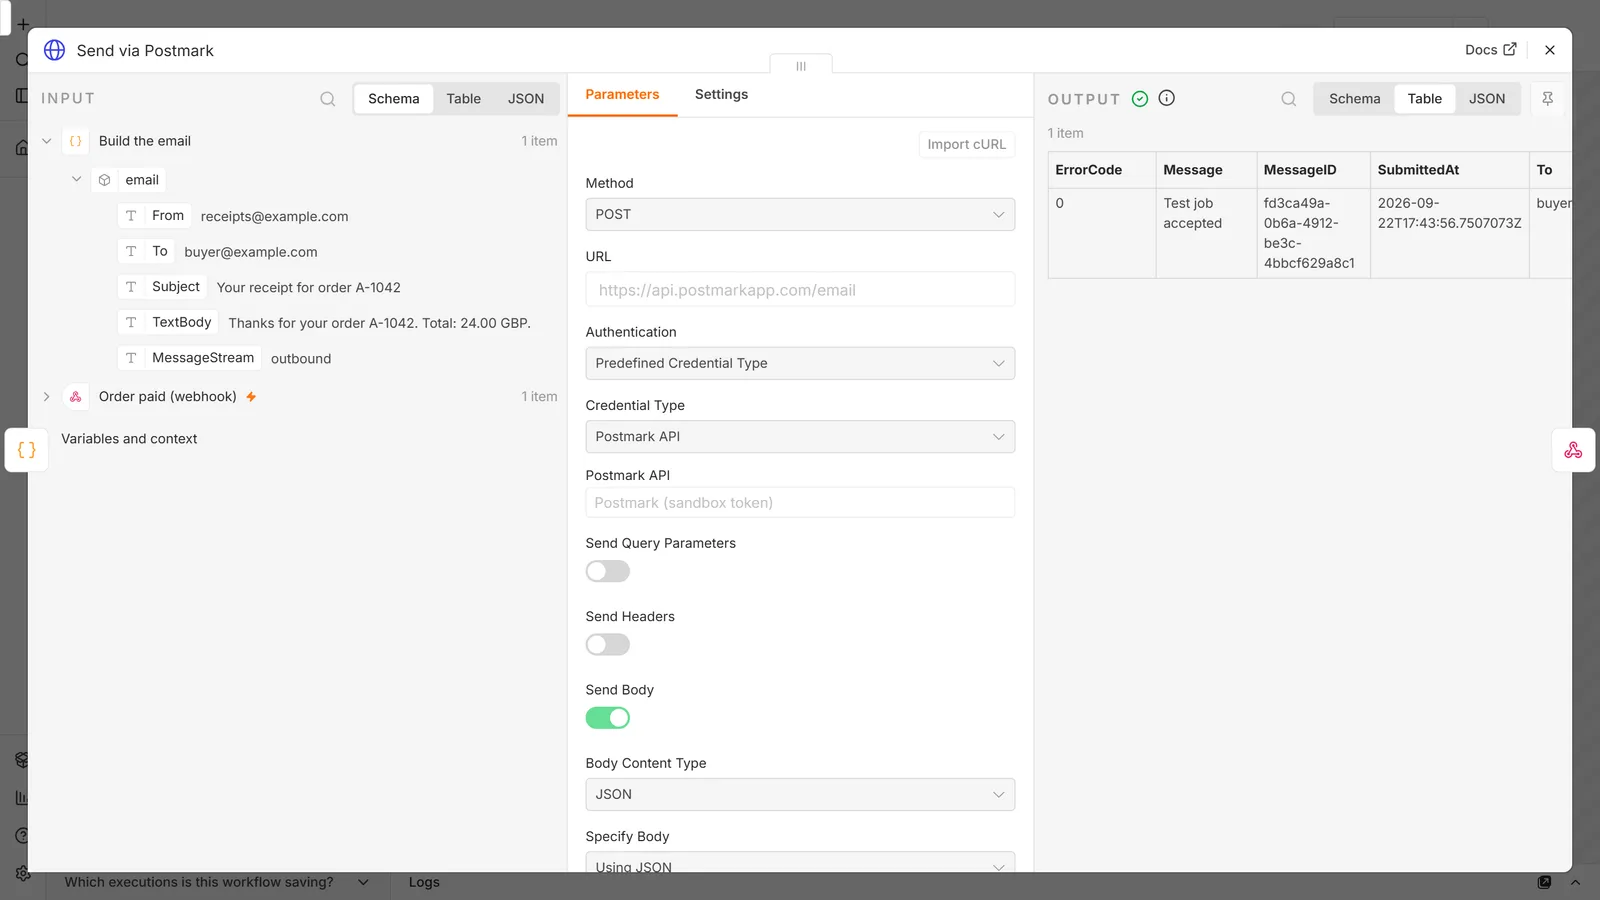Screen dimensions: 1600x900
Task: Open previous node with the braces side button
Action: click(x=27, y=450)
